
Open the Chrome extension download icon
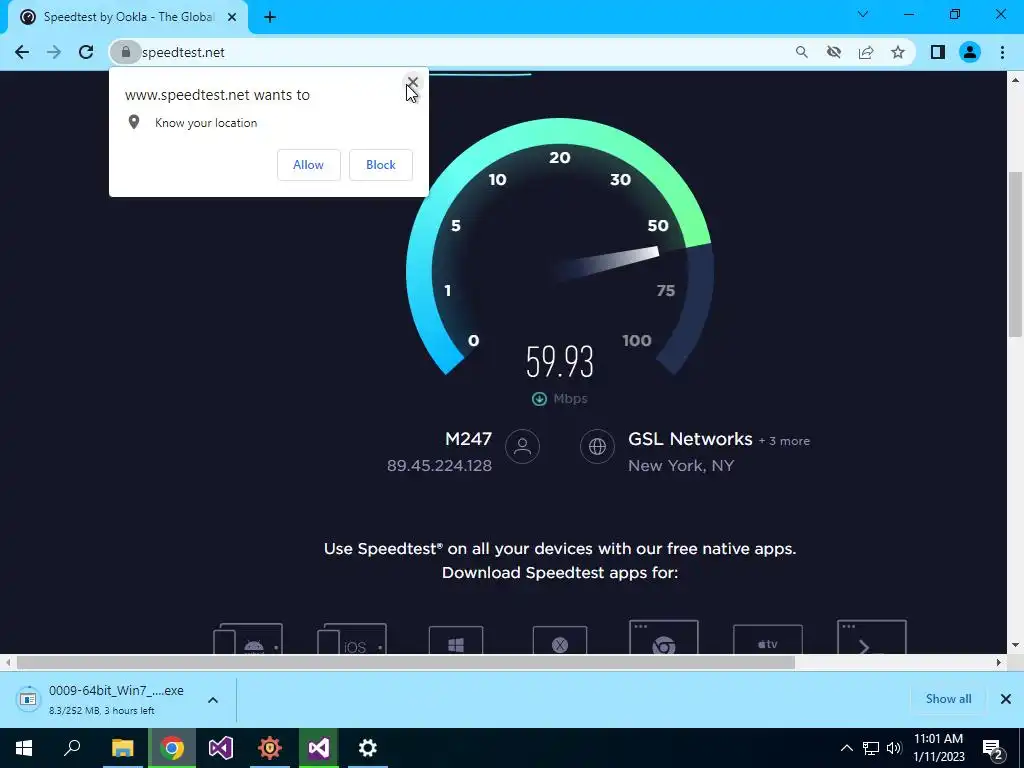(x=664, y=638)
